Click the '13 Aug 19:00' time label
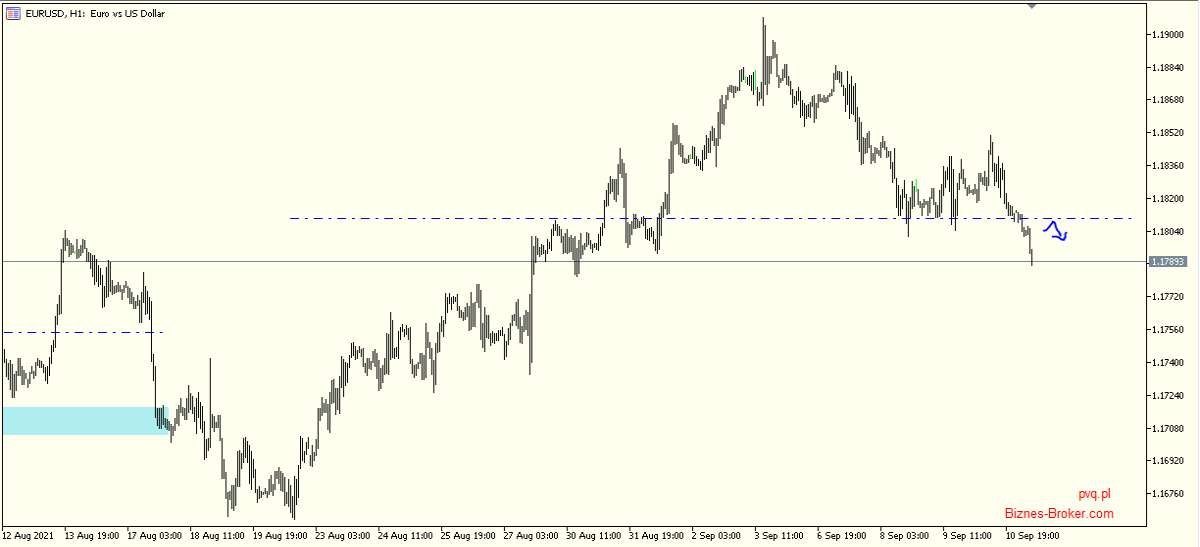The width and height of the screenshot is (1200, 547). tap(93, 536)
